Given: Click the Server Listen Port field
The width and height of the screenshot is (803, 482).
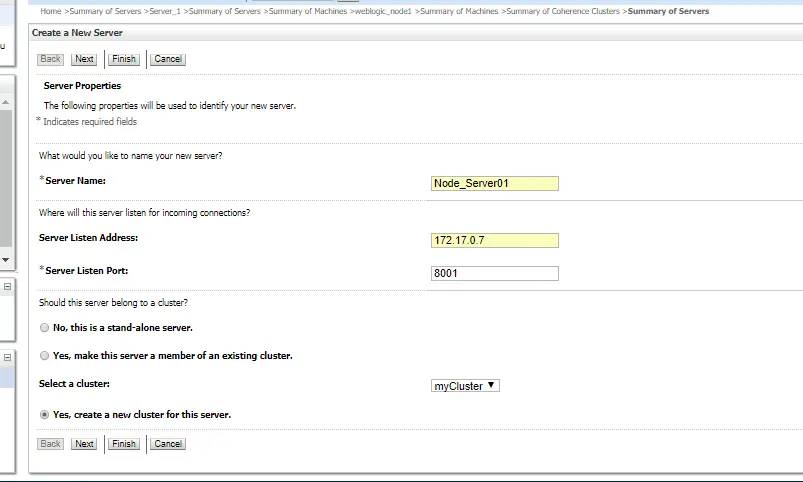Looking at the screenshot, I should click(494, 273).
